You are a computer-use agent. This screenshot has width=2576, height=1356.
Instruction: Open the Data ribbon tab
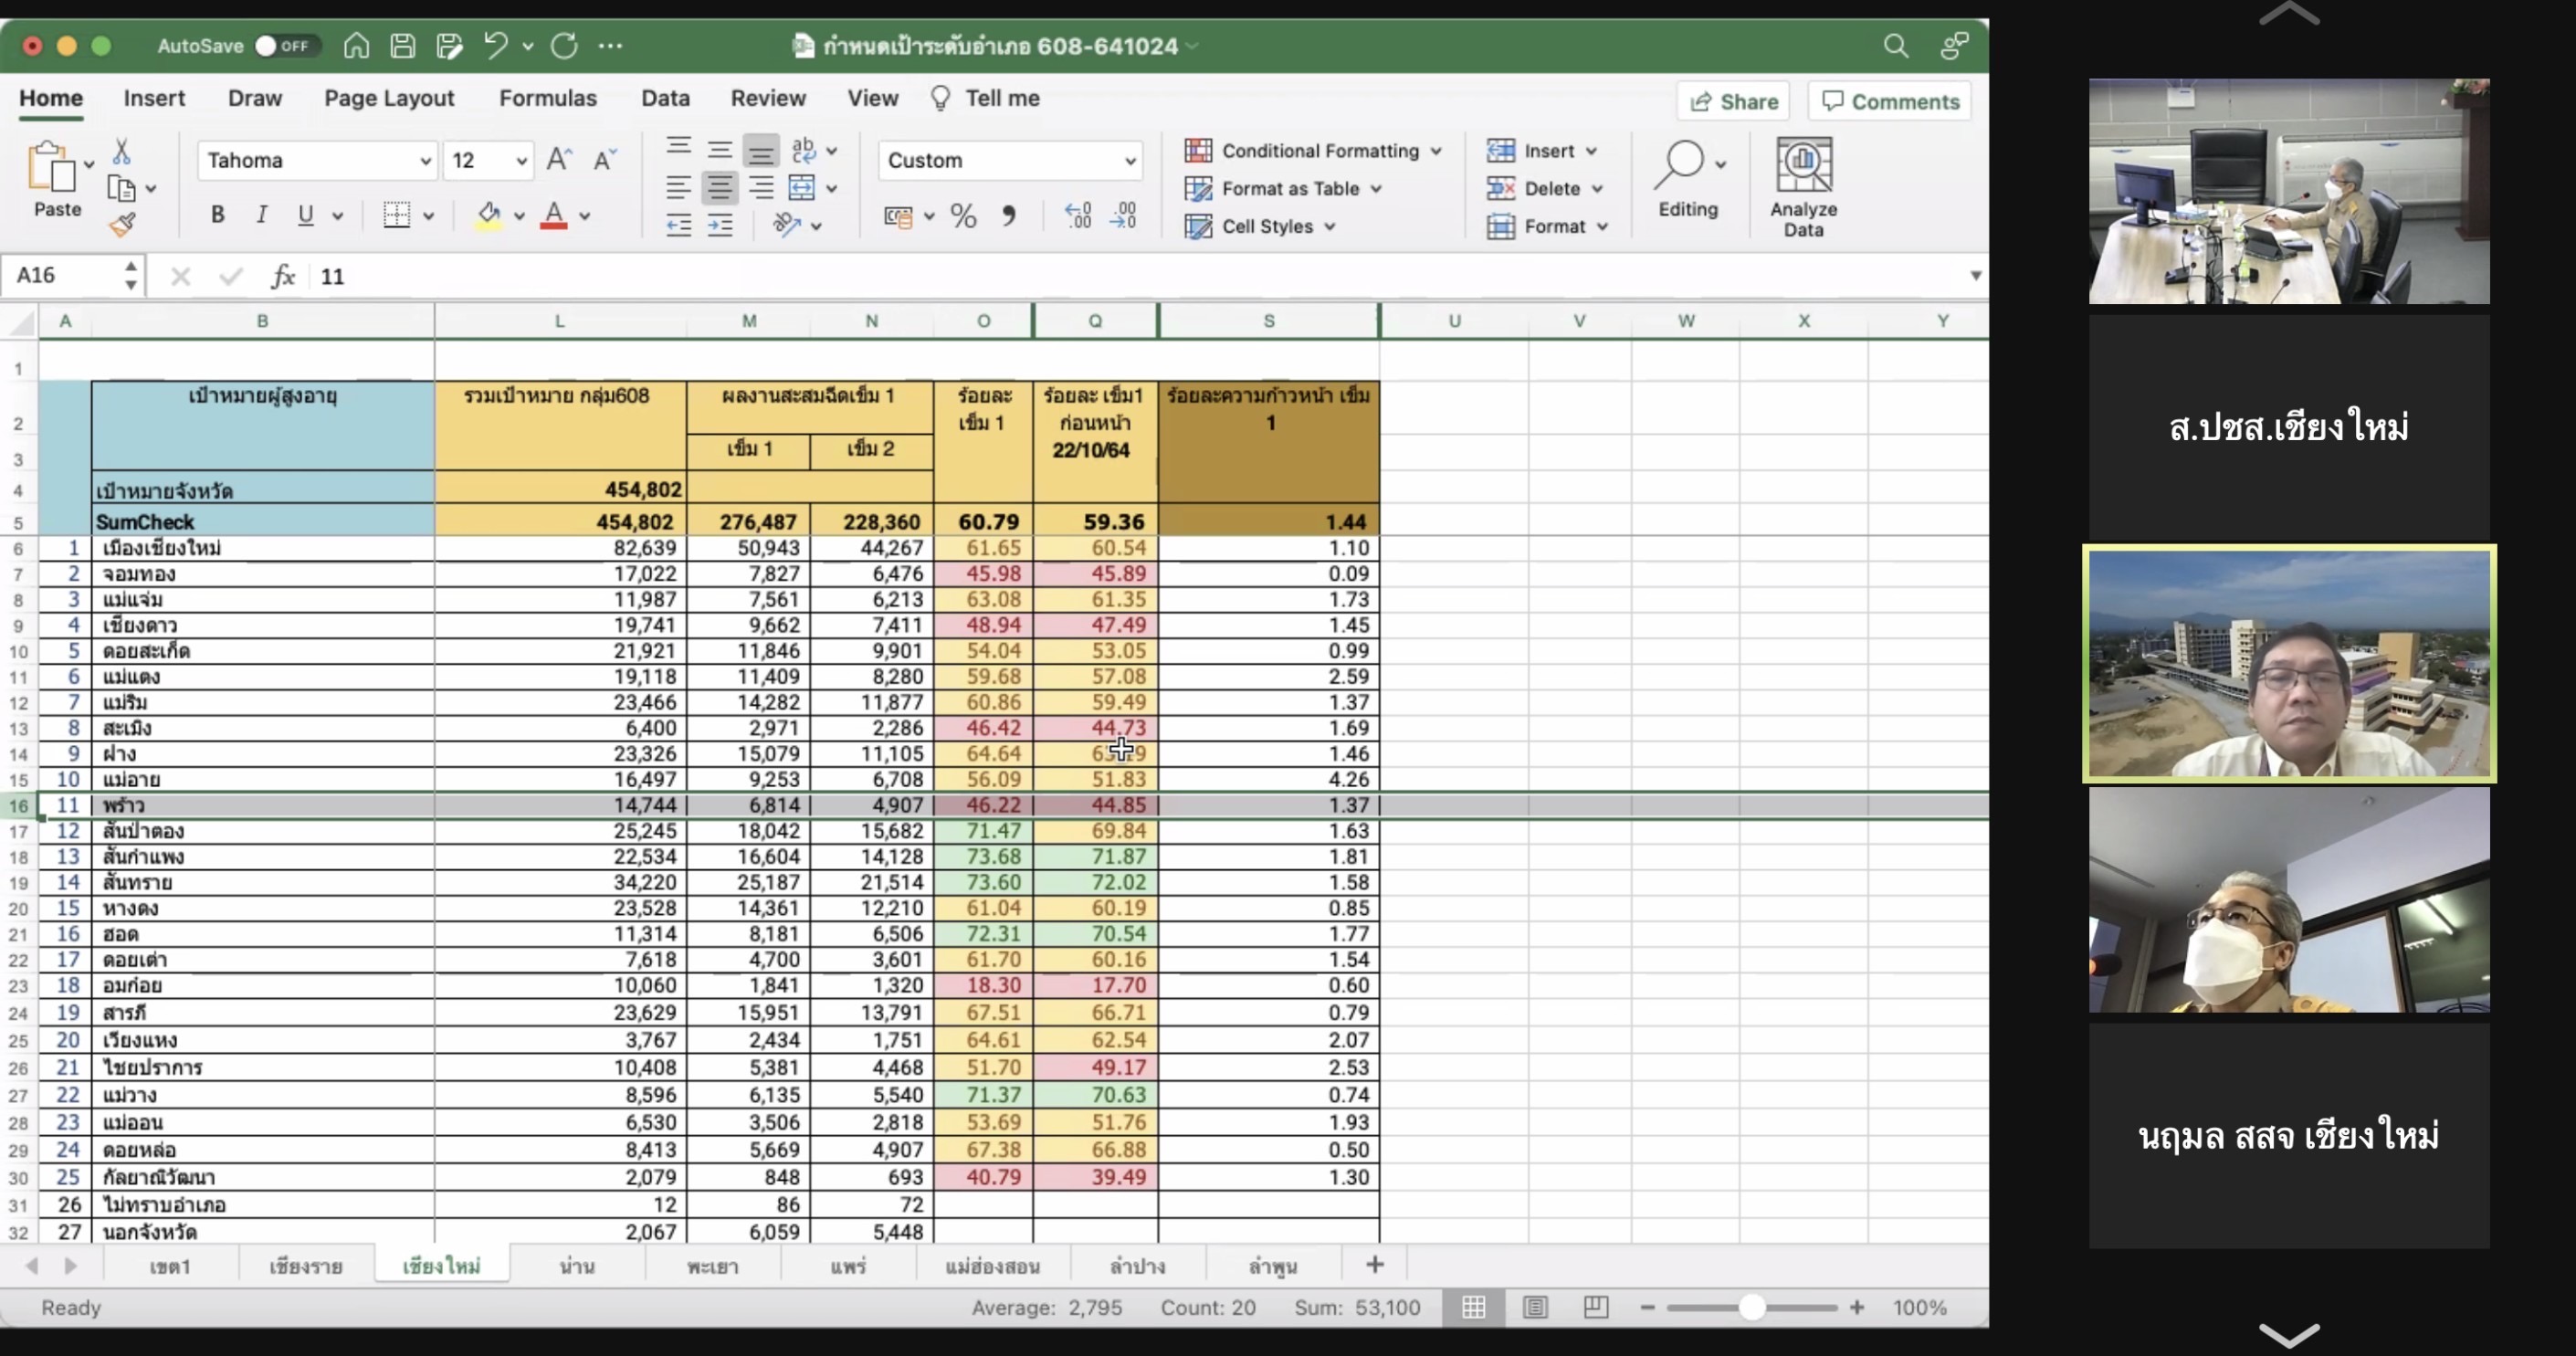(x=665, y=98)
